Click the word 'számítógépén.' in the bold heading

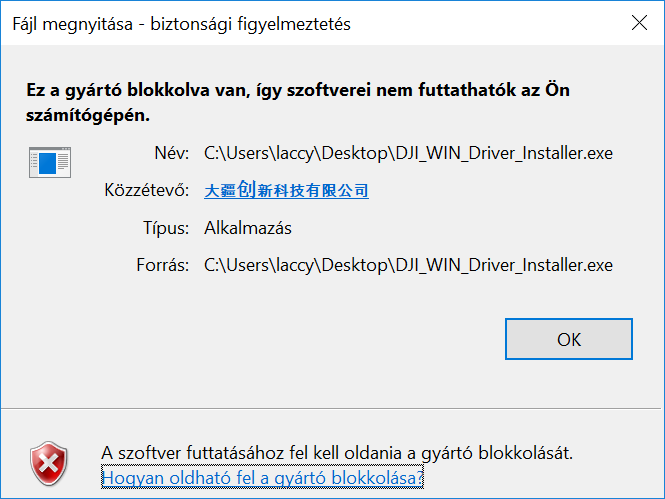(x=88, y=115)
